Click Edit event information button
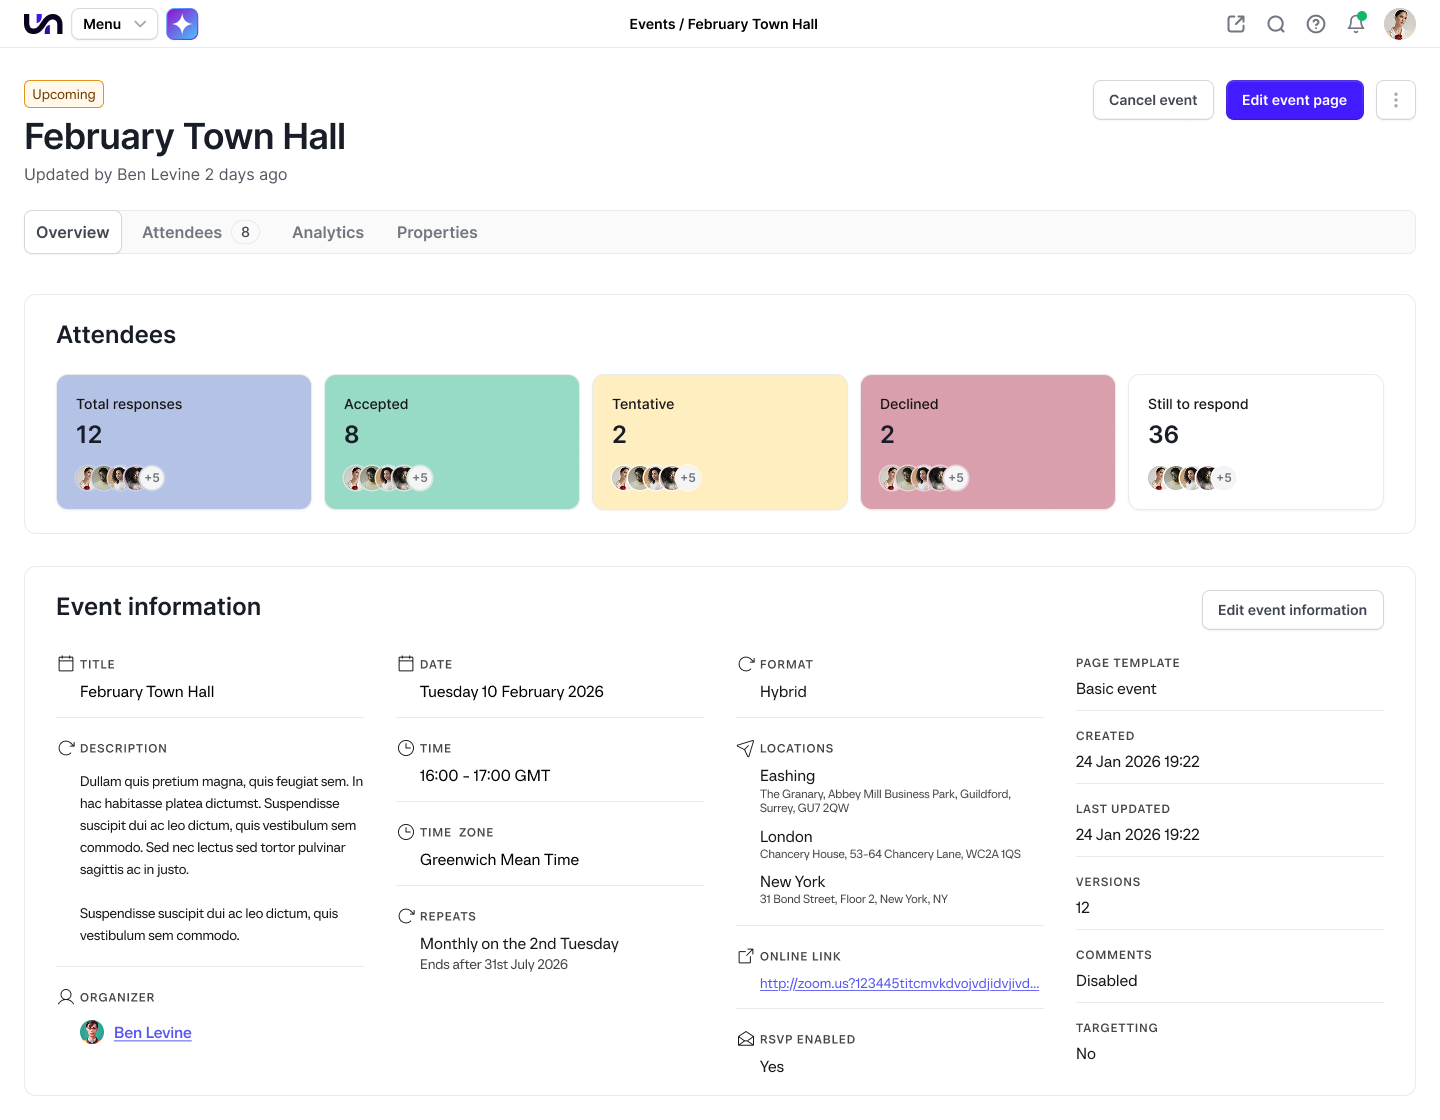 tap(1292, 610)
